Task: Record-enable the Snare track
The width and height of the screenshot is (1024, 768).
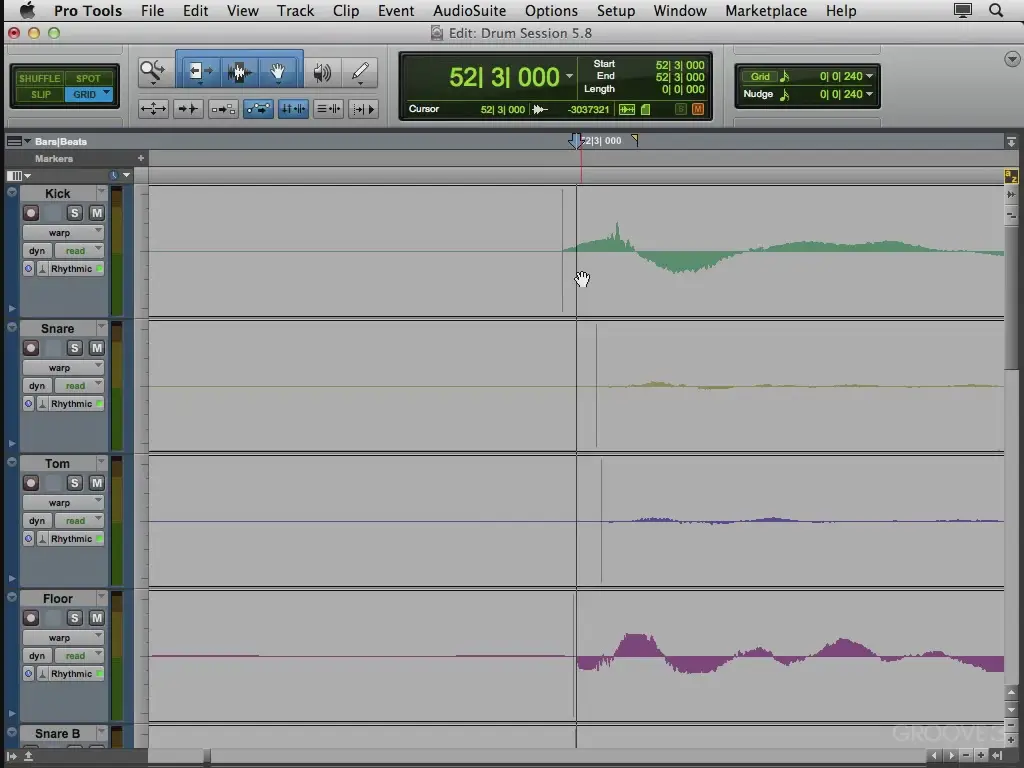Action: point(31,348)
